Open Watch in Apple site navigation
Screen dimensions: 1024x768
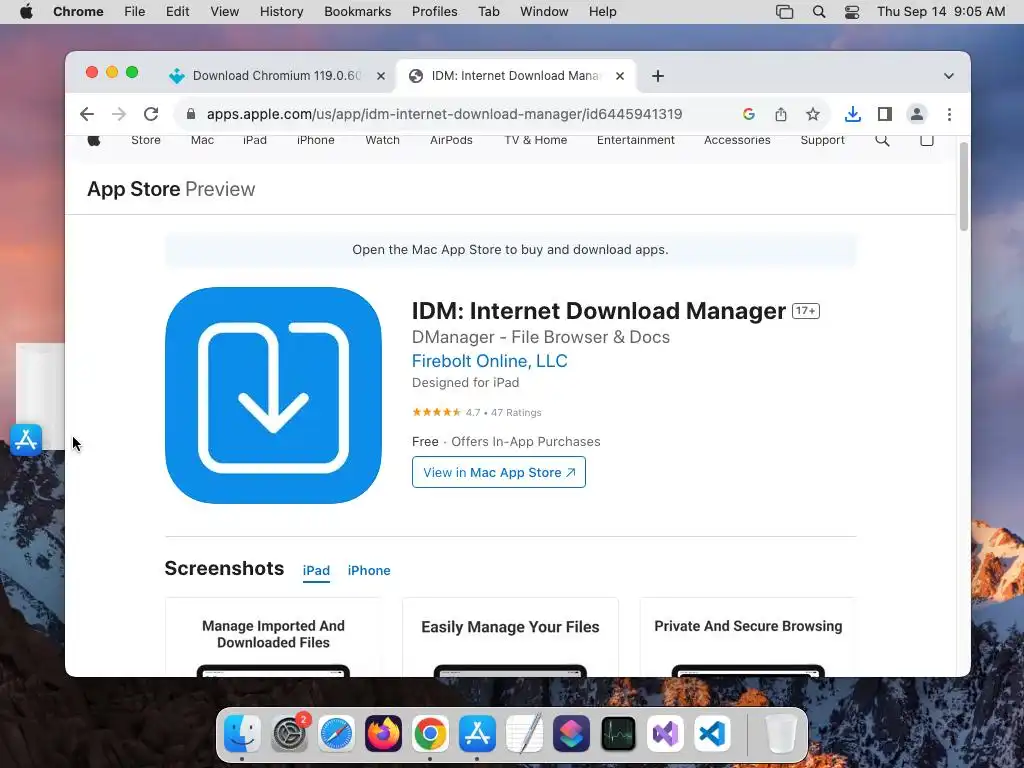pos(383,140)
